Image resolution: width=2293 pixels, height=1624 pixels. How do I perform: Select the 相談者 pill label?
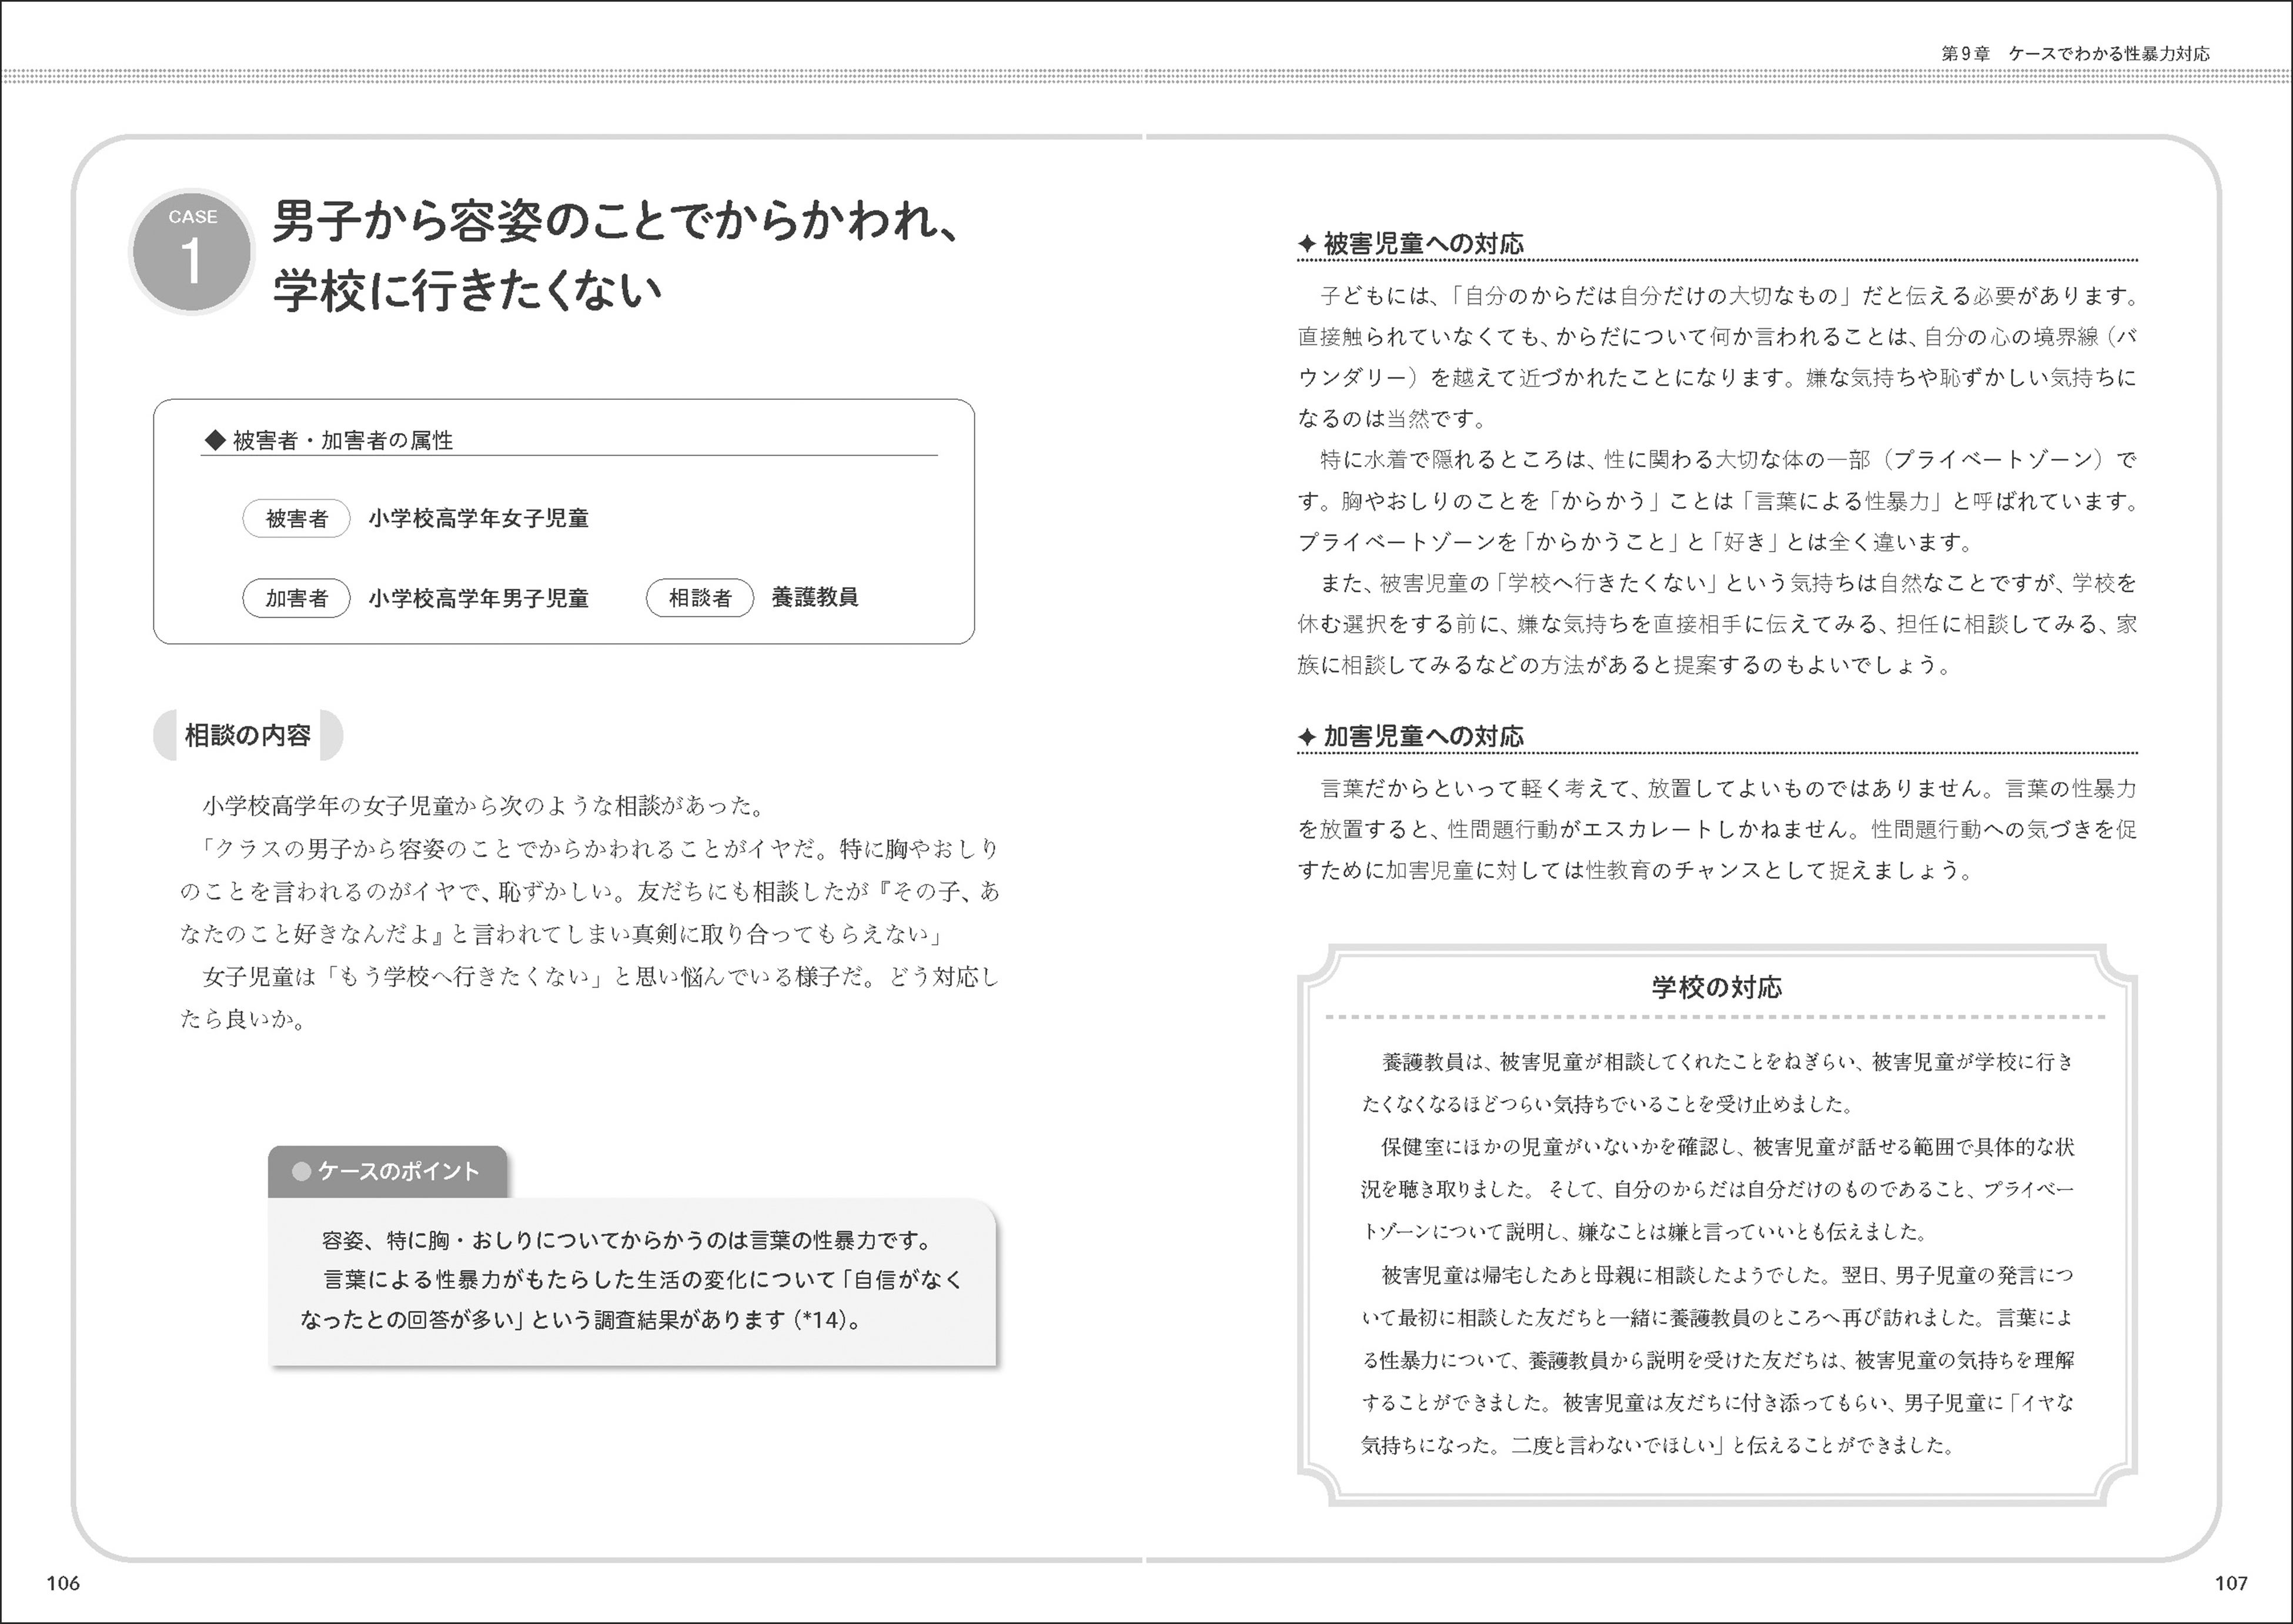point(699,598)
